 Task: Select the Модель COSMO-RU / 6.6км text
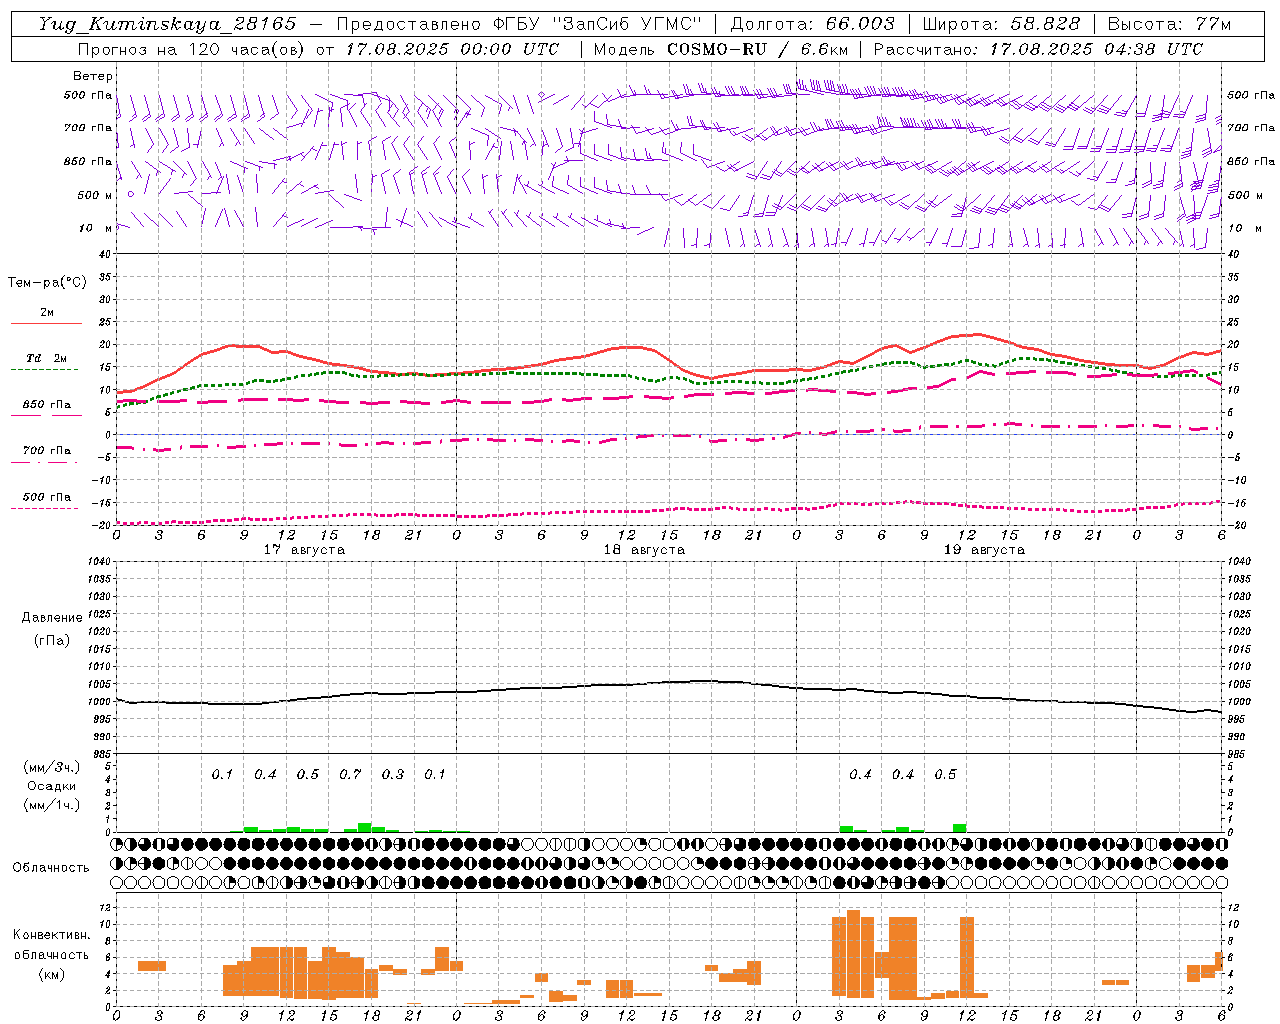[x=720, y=49]
